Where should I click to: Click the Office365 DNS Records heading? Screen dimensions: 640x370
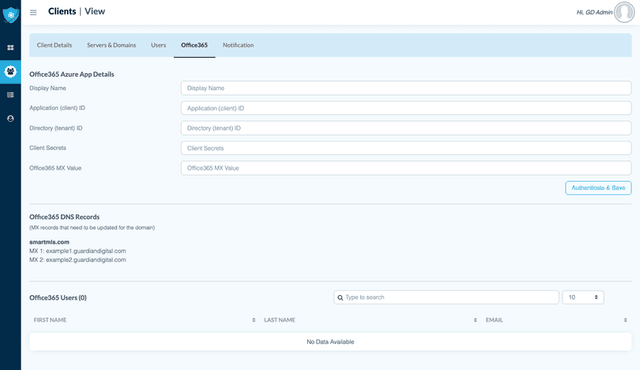[64, 217]
